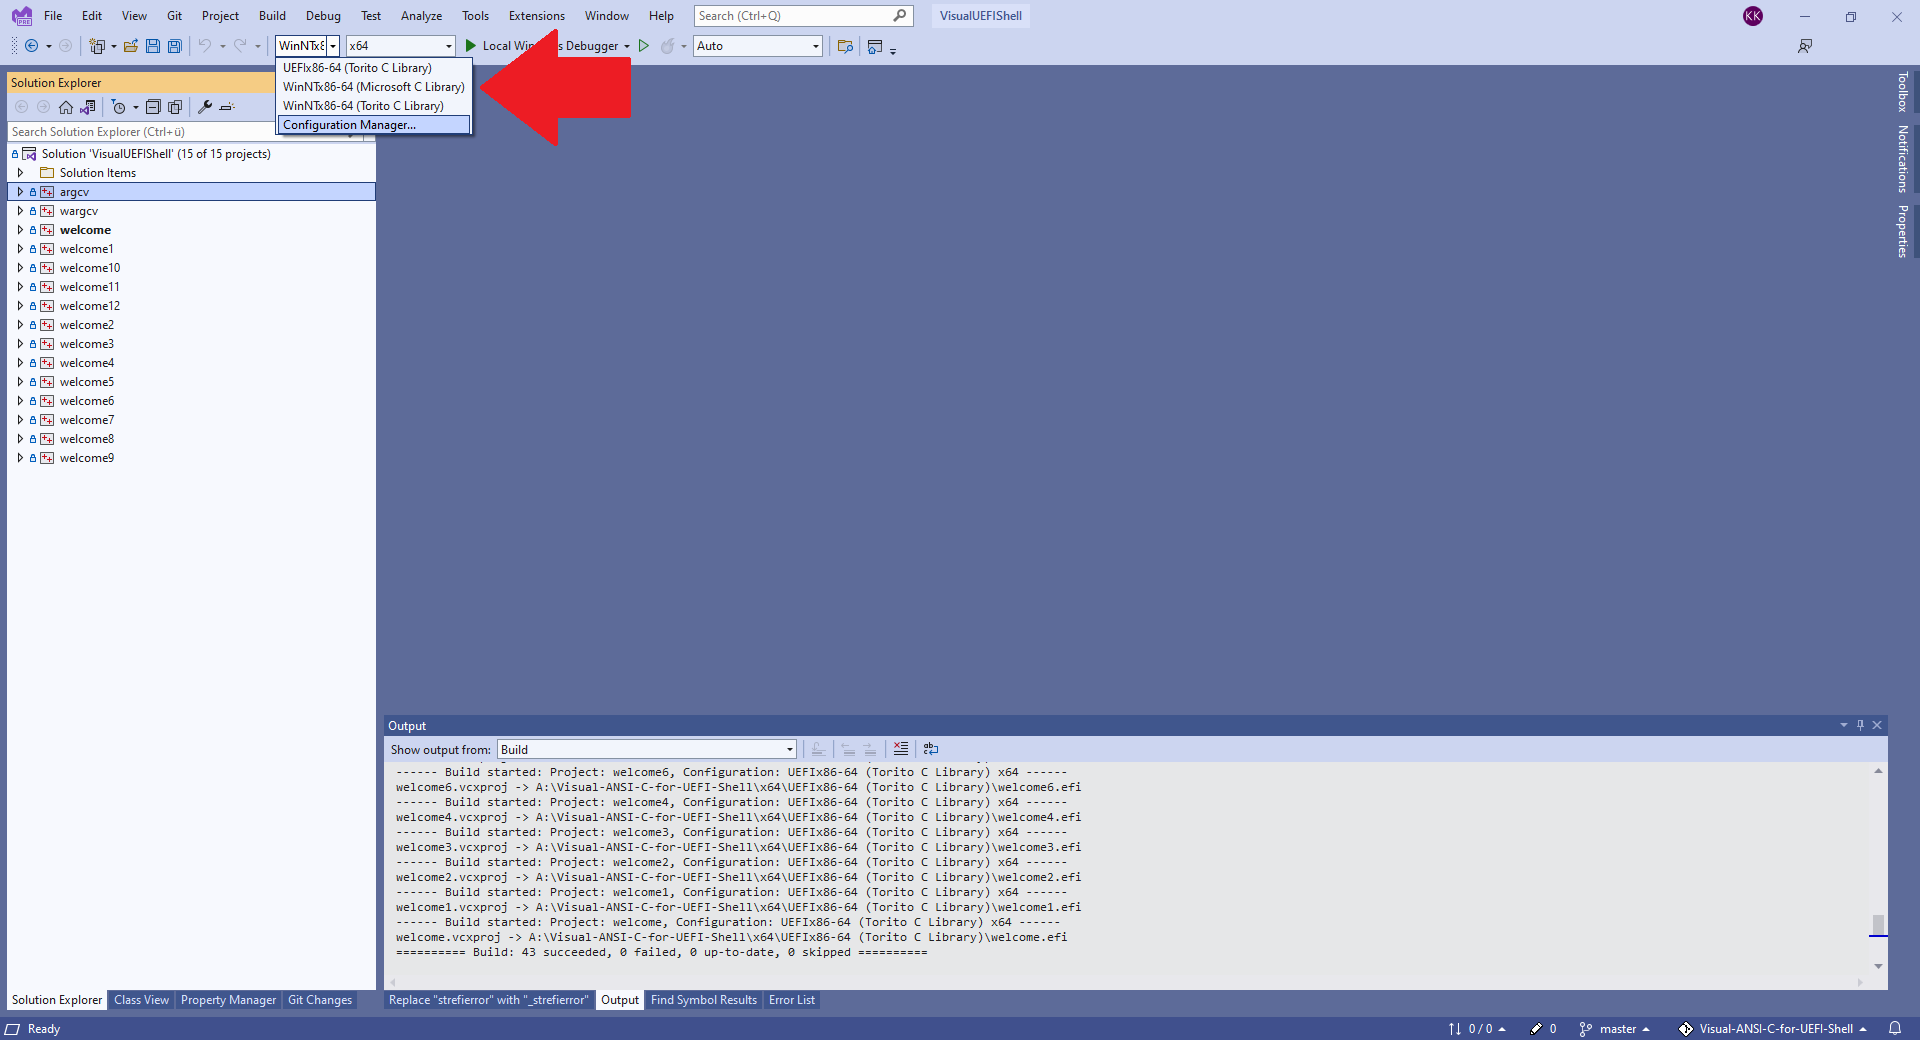The height and width of the screenshot is (1040, 1920).
Task: Click the Undo arrow icon
Action: (x=204, y=46)
